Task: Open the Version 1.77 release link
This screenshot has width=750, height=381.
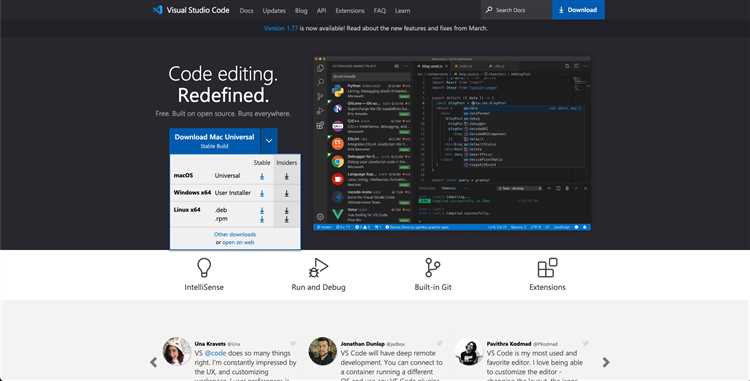Action: [281, 28]
